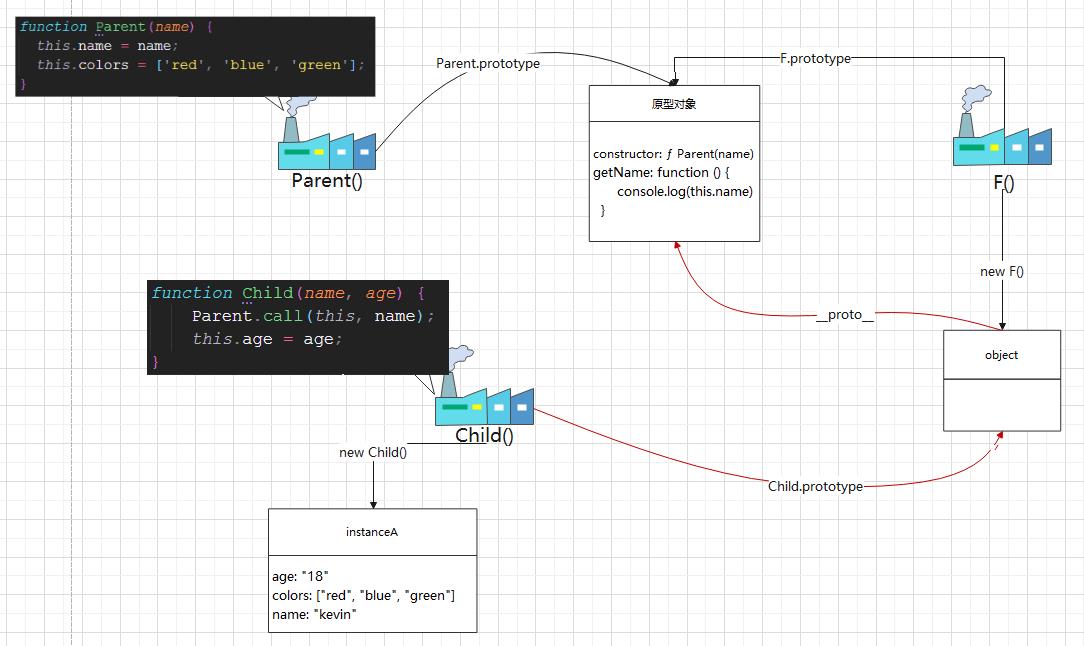
Task: Select the F() factory icon
Action: (x=1002, y=140)
